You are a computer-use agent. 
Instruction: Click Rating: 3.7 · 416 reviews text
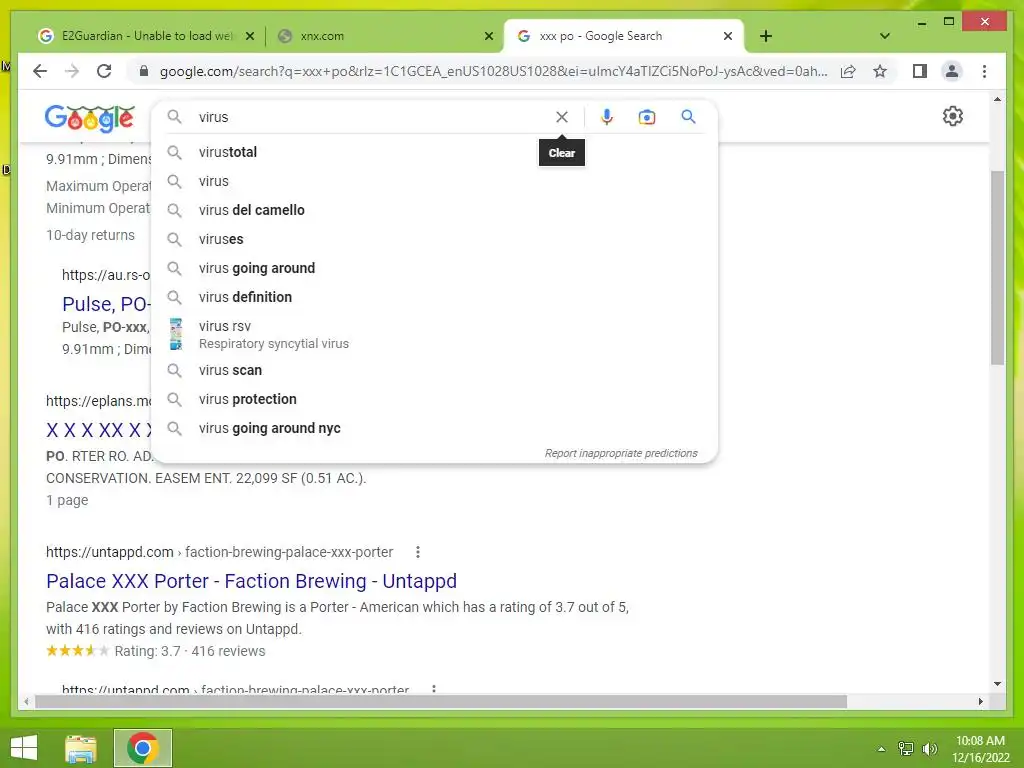click(190, 651)
